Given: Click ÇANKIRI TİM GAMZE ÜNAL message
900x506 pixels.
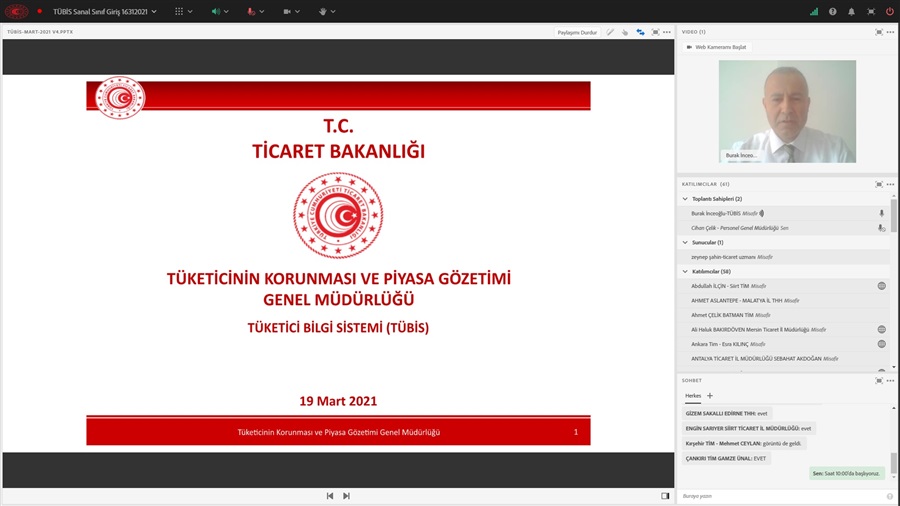Looking at the screenshot, I should [x=726, y=458].
